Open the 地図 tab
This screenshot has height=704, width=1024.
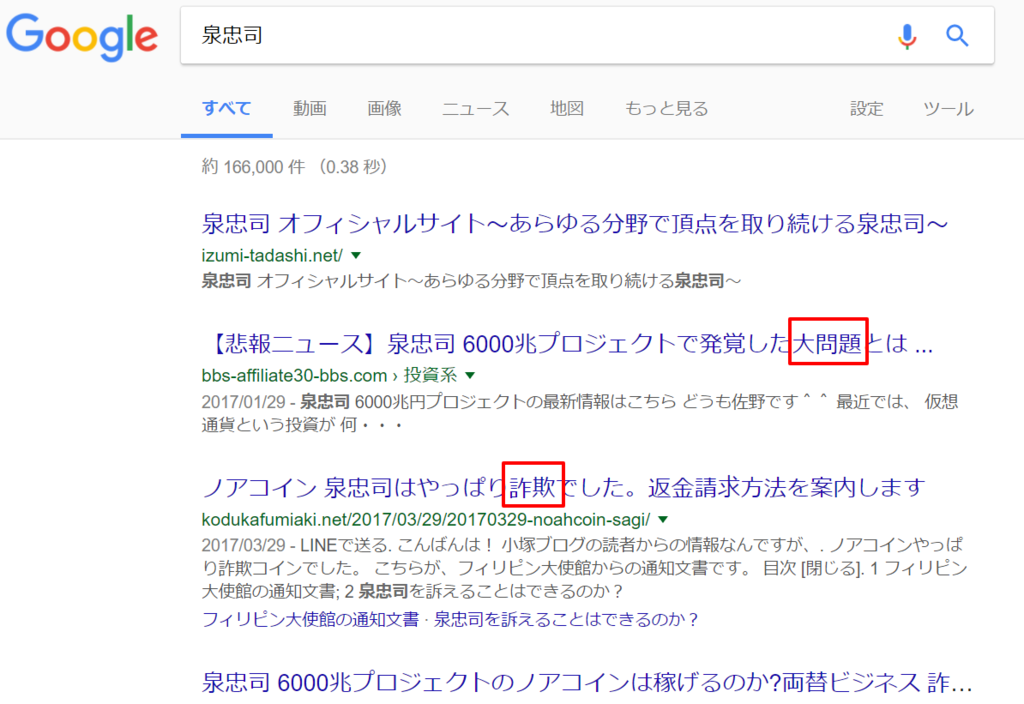pos(566,108)
